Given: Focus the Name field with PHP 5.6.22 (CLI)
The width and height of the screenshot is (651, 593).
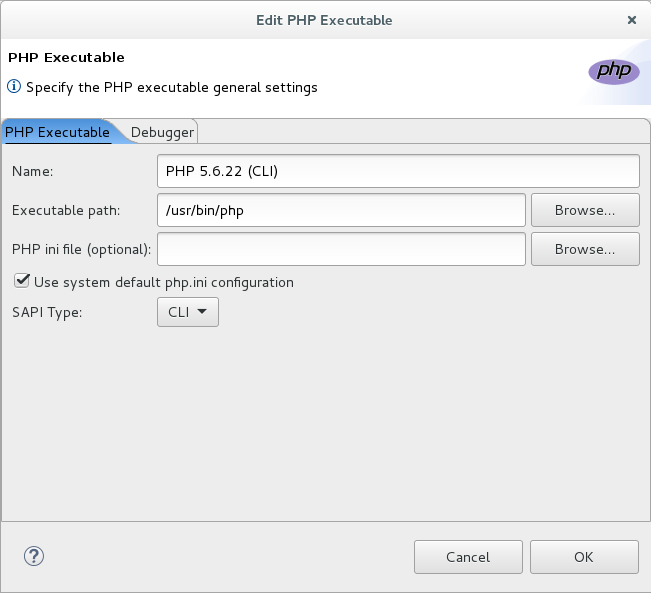Looking at the screenshot, I should point(398,171).
